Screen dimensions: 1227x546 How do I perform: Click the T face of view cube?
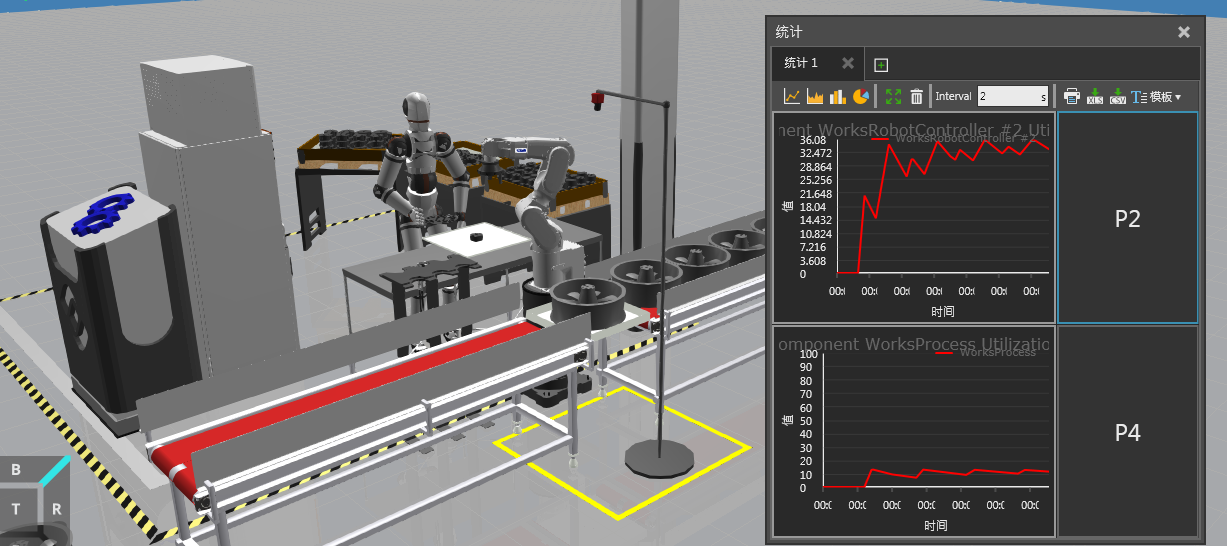(x=16, y=509)
